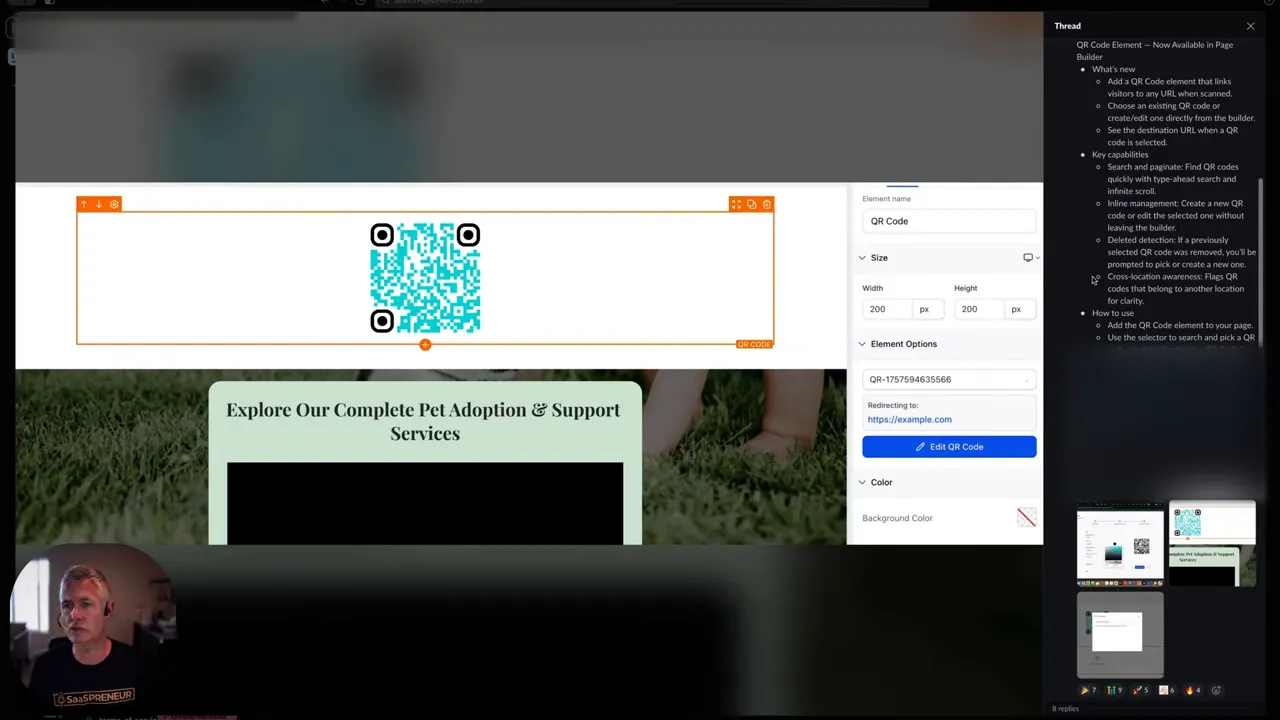Click 'QR Code Element — Now Available' heading
The image size is (1280, 720).
1154,51
